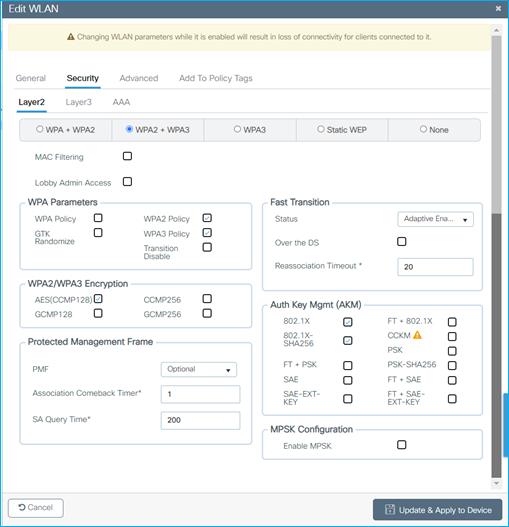Toggle the Lobby Admin Access checkbox
The image size is (509, 527).
(127, 182)
